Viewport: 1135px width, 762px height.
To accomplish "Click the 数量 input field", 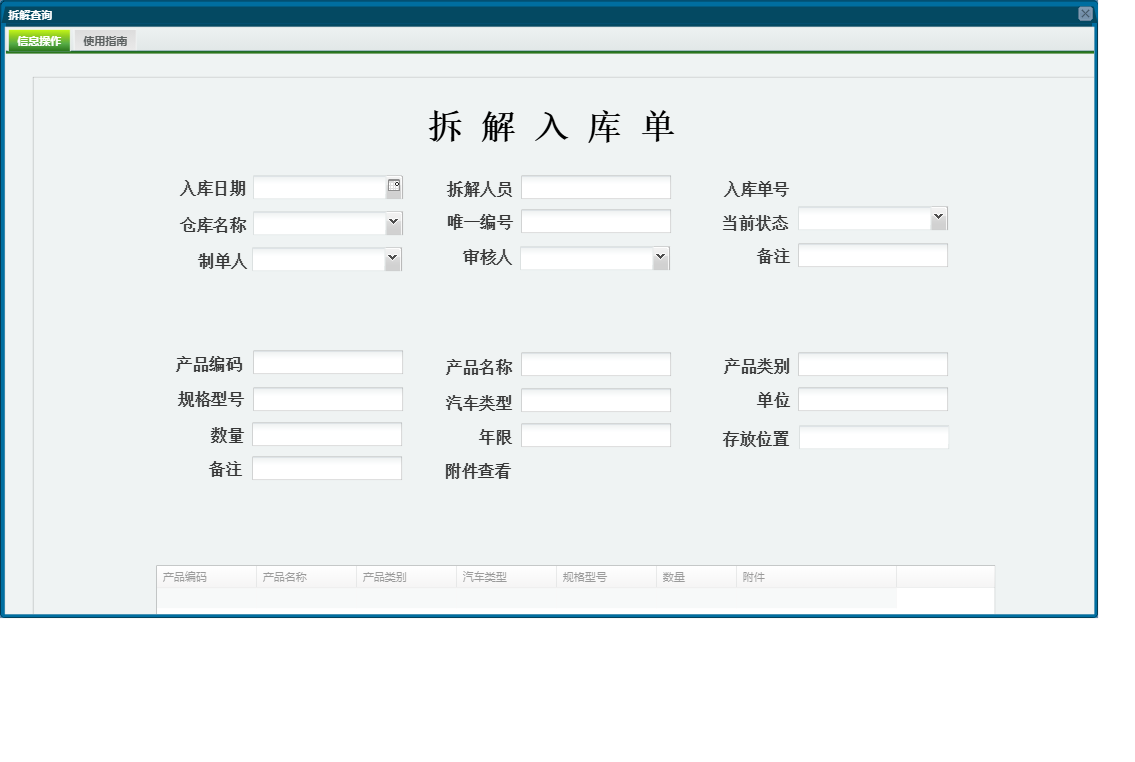I will tap(328, 433).
